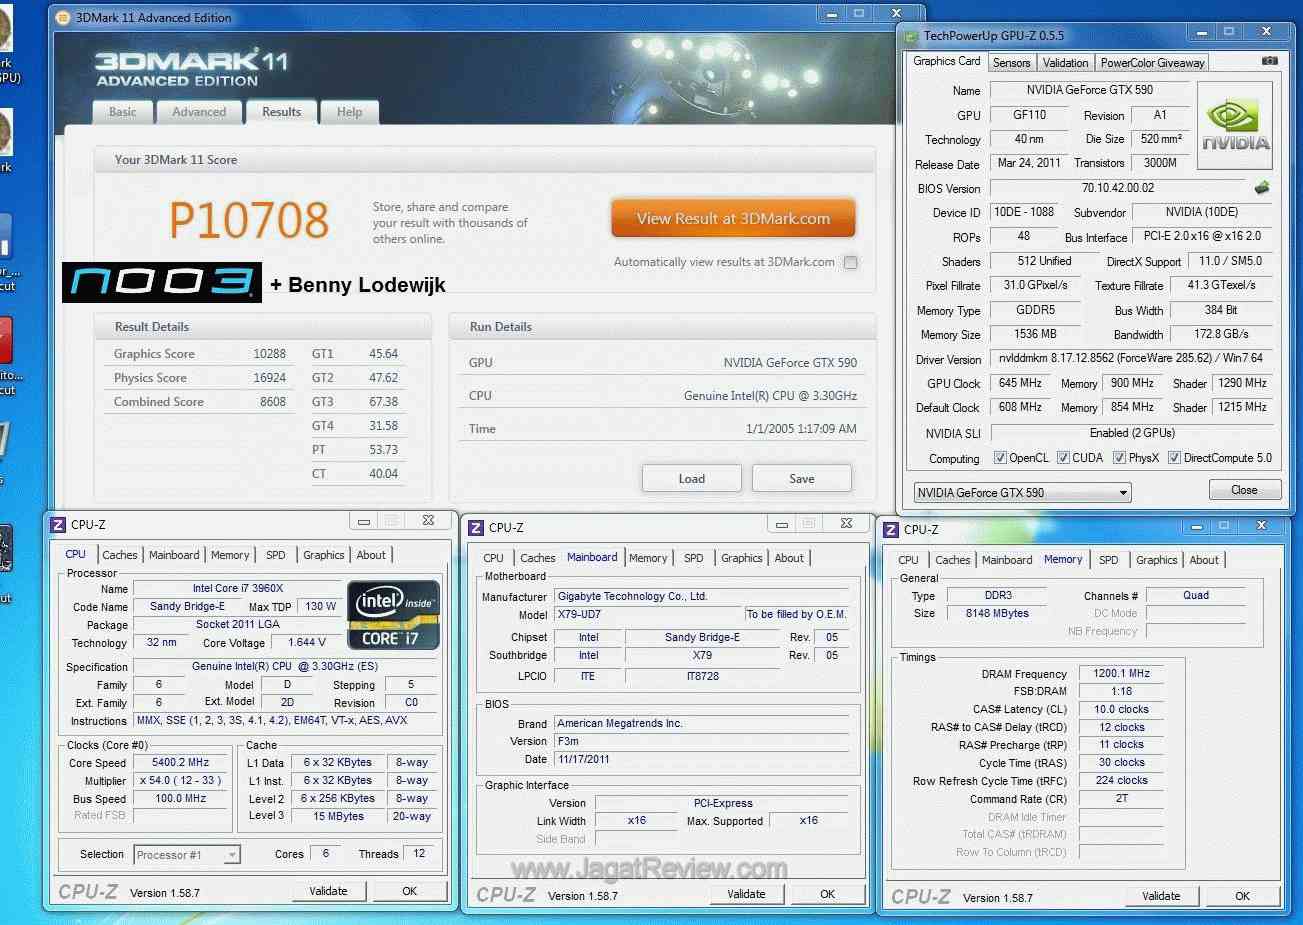Open the Processor #1 selection dropdown
This screenshot has height=925, width=1303.
click(x=187, y=855)
